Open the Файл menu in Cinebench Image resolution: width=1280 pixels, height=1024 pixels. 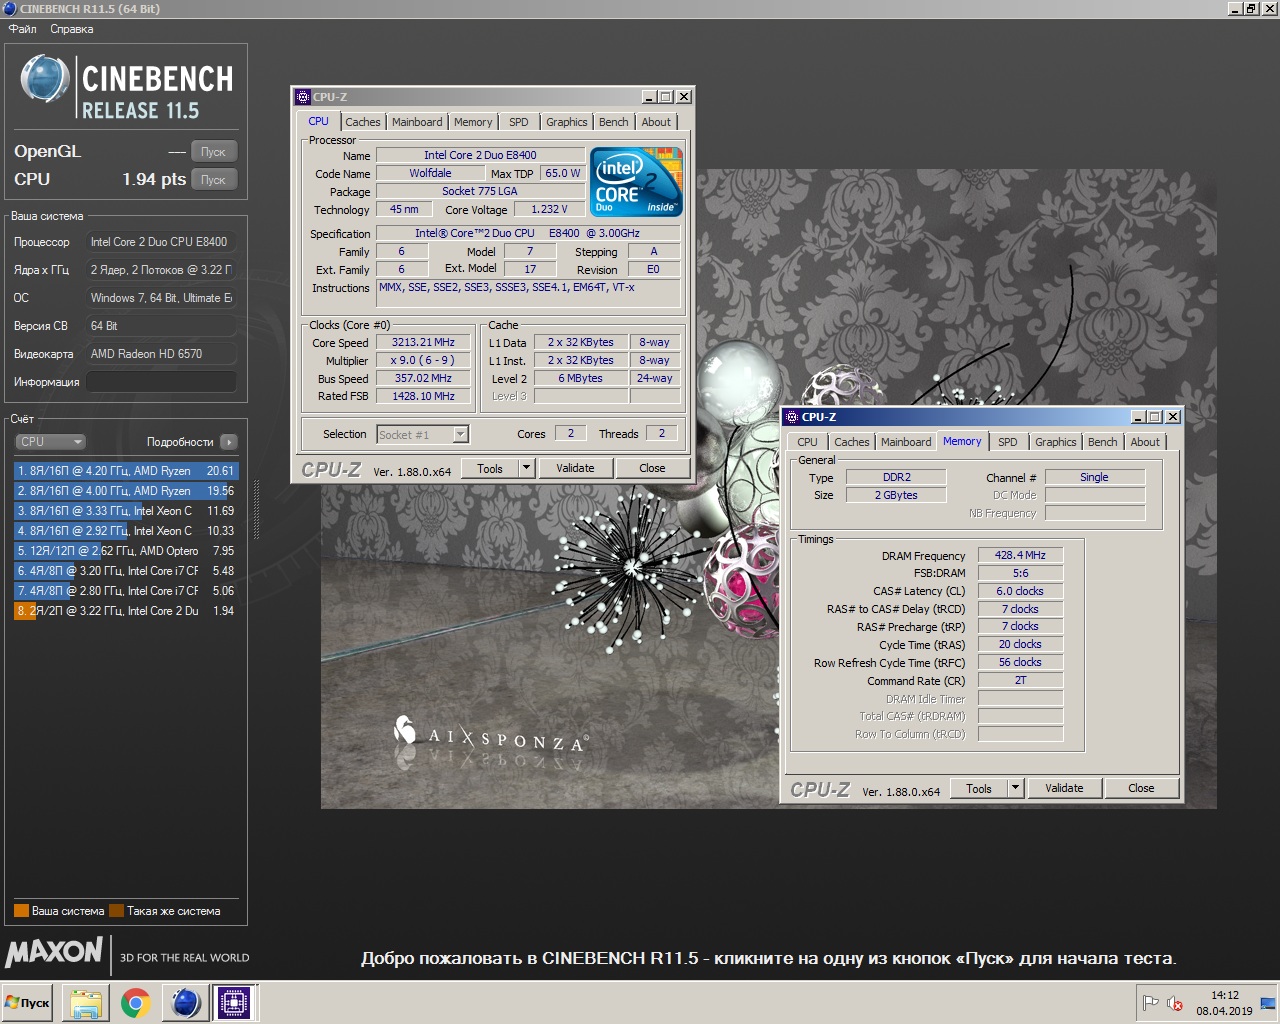(22, 29)
